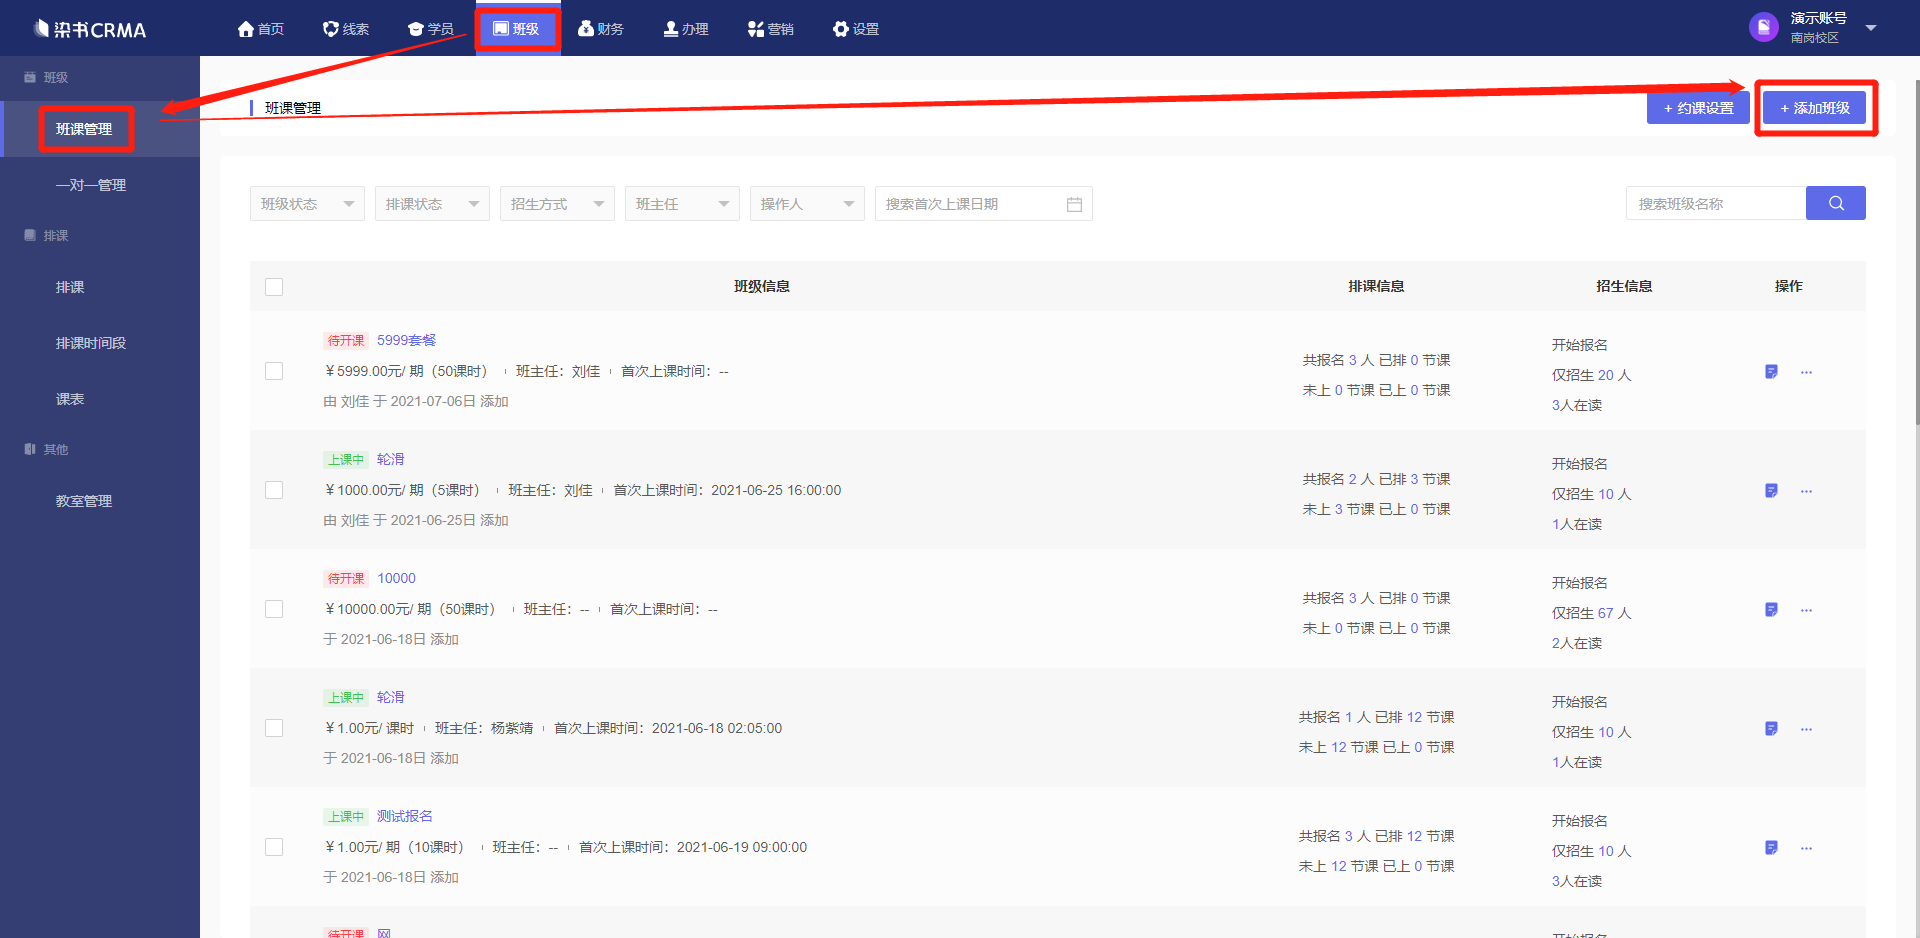Click edit icon for 5999套餐 row
This screenshot has height=938, width=1920.
click(x=1771, y=372)
